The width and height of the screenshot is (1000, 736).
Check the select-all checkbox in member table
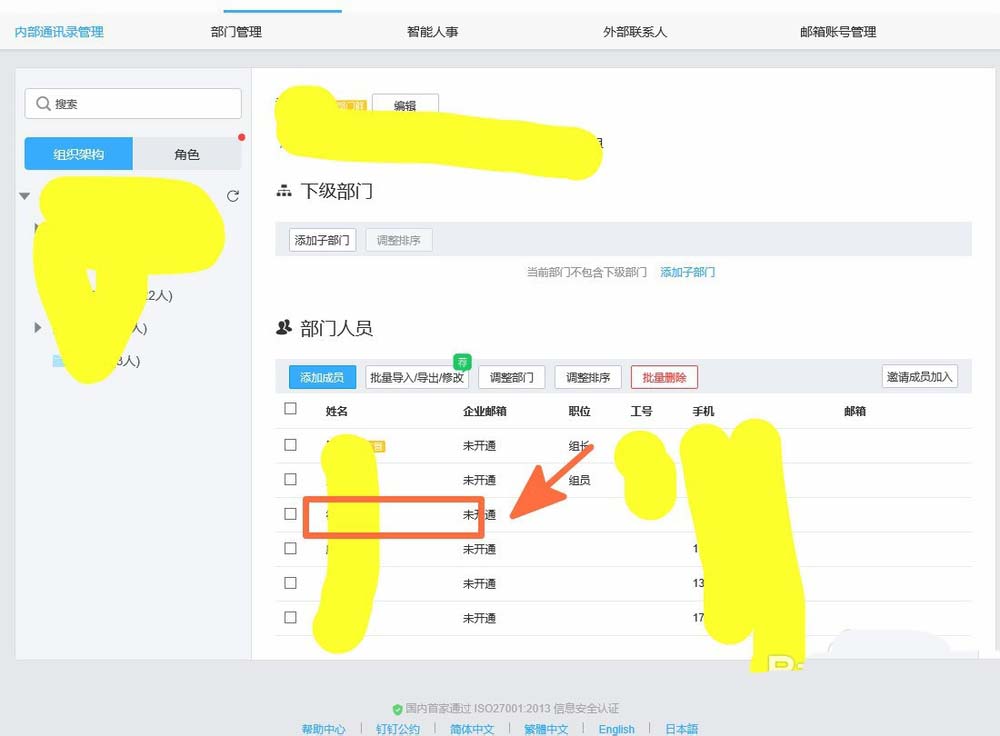(290, 409)
